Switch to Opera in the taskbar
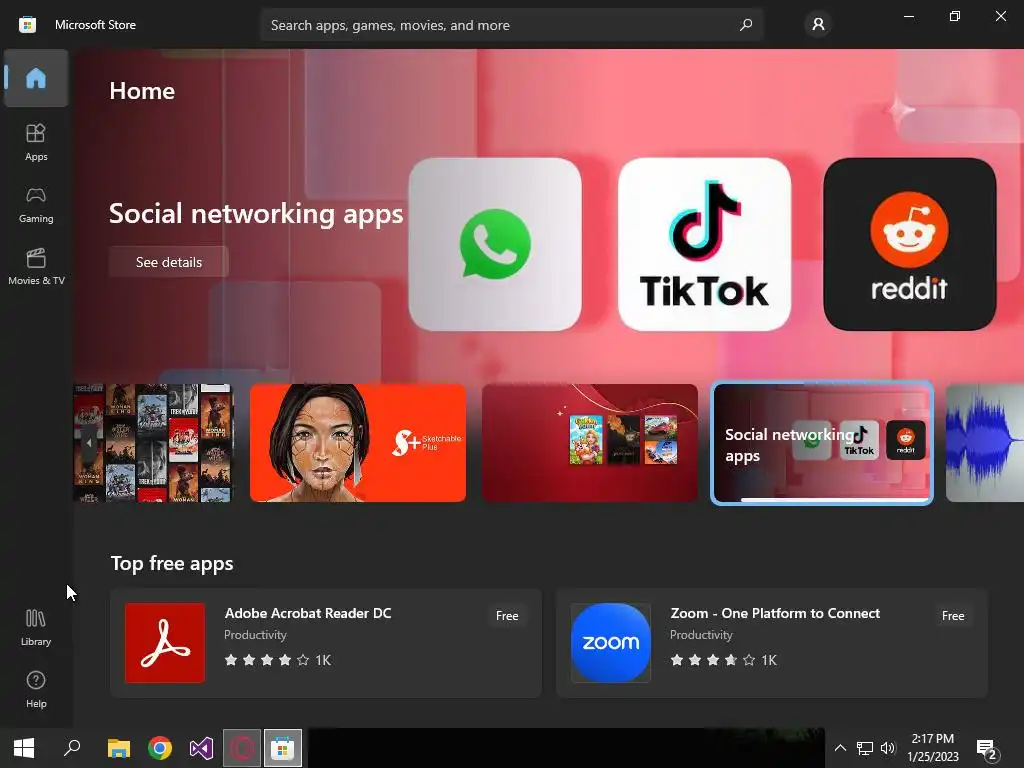Image resolution: width=1024 pixels, height=768 pixels. click(x=242, y=748)
